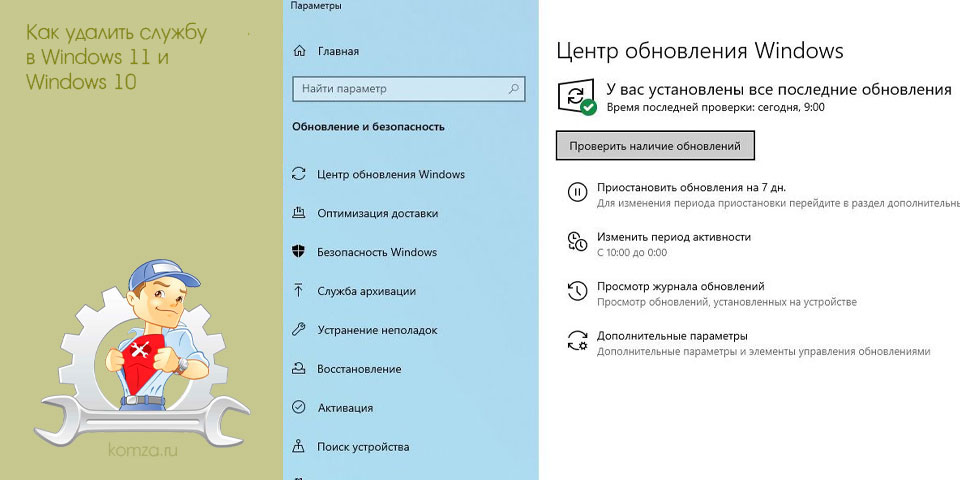
Task: Click the Troubleshoot wrench icon
Action: tap(299, 329)
